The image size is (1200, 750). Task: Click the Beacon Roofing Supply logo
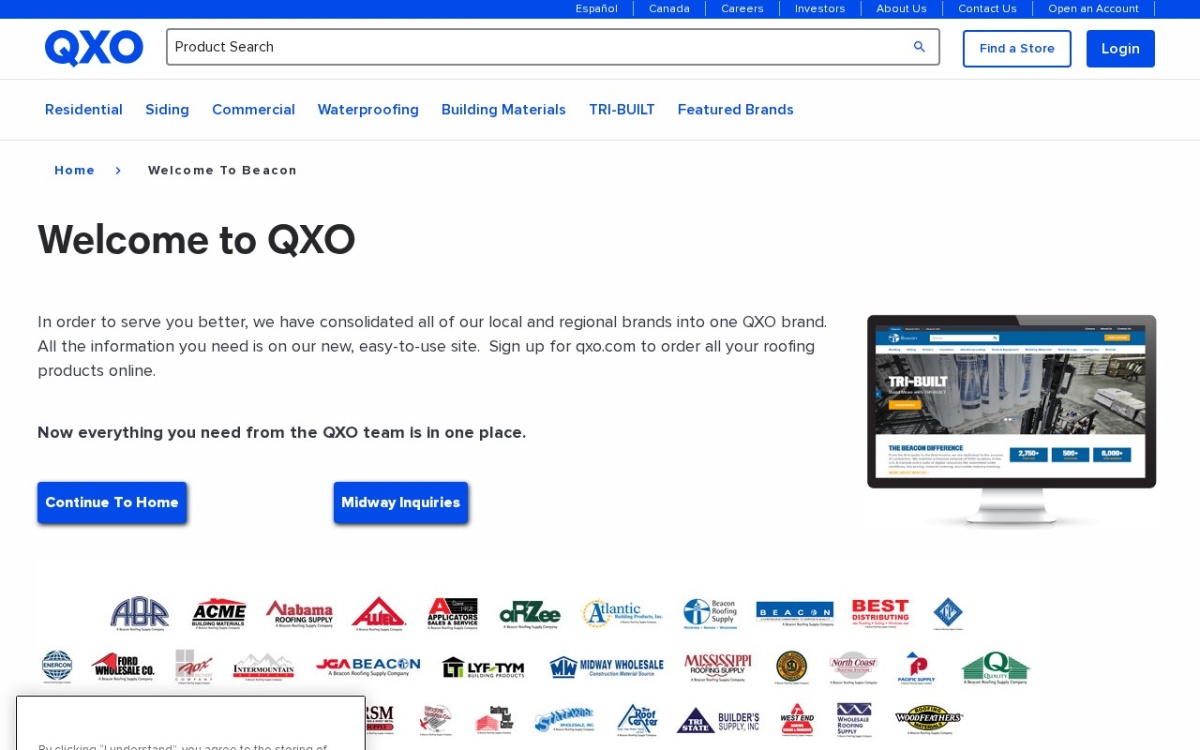click(x=710, y=613)
